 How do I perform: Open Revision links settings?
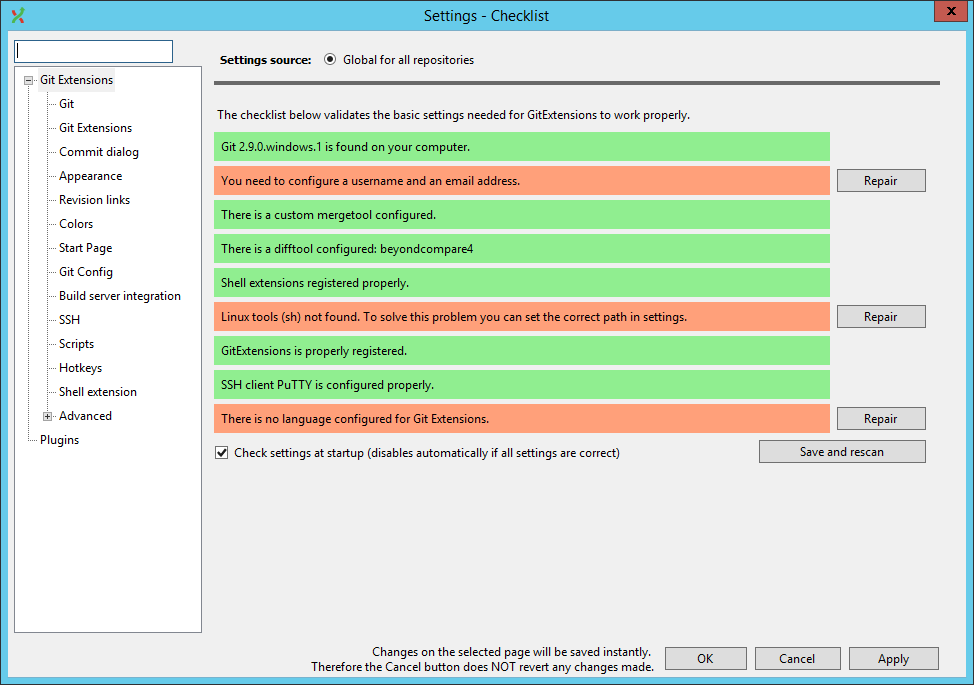click(x=94, y=200)
